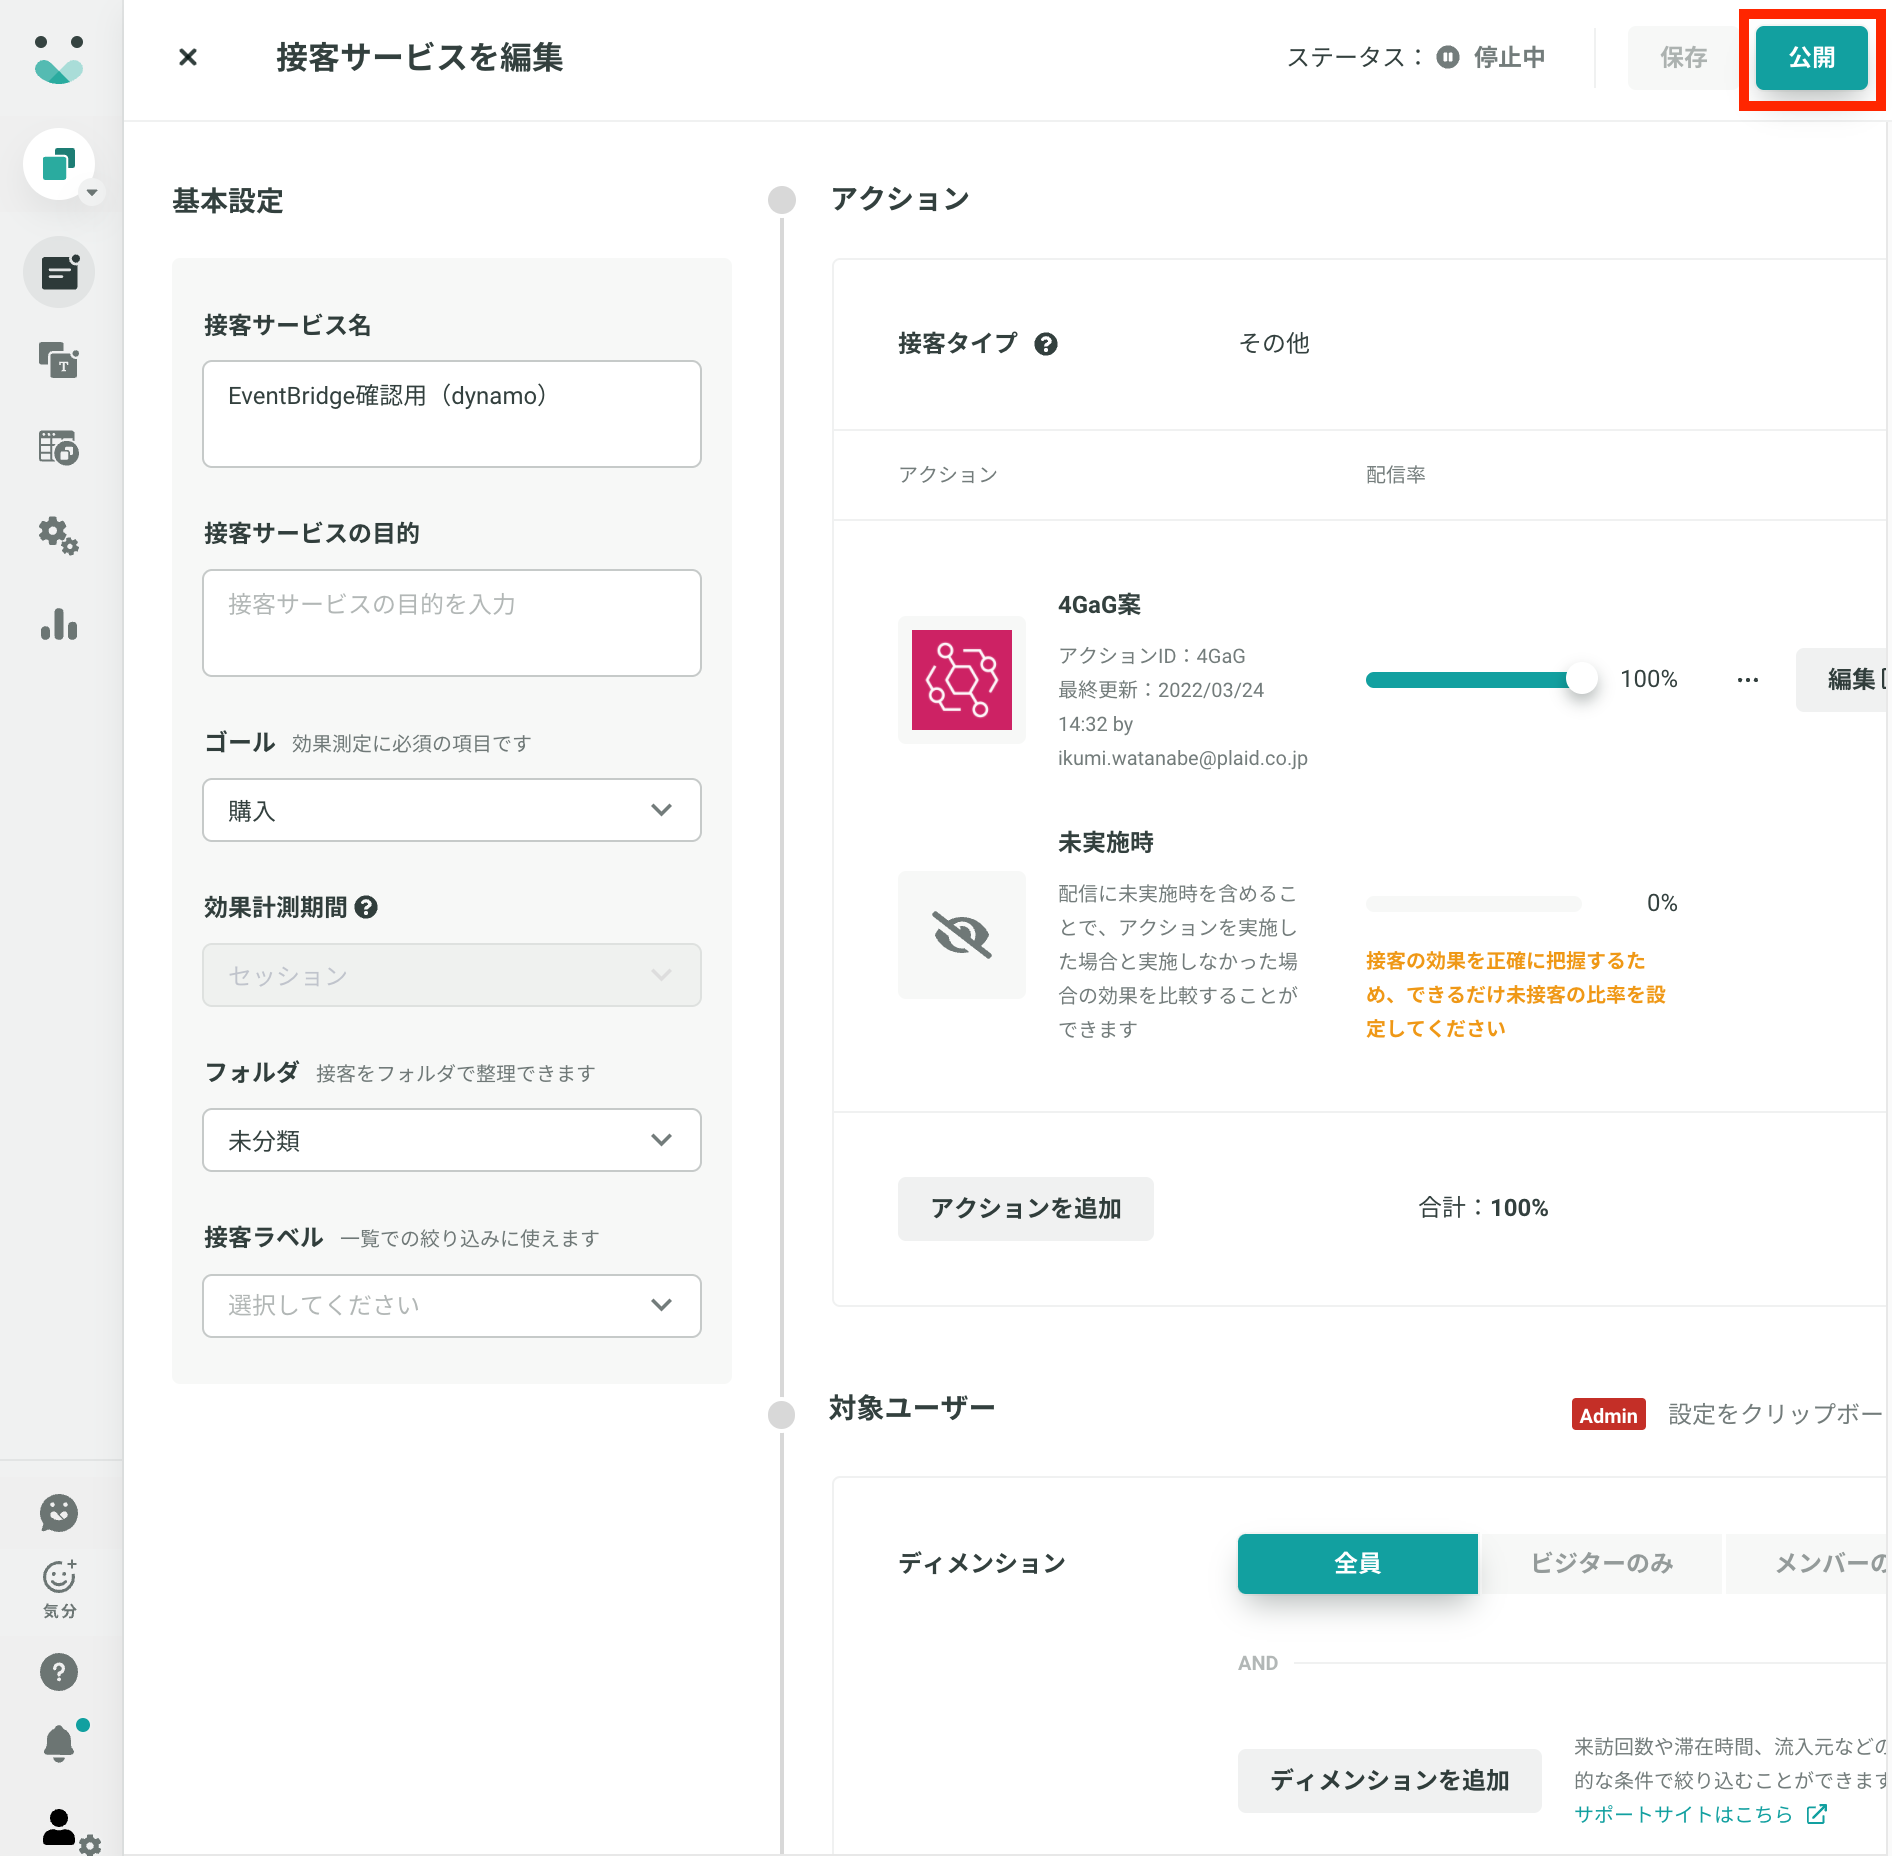Select the ビジターのみ dimension option
The width and height of the screenshot is (1892, 1856).
pos(1601,1563)
